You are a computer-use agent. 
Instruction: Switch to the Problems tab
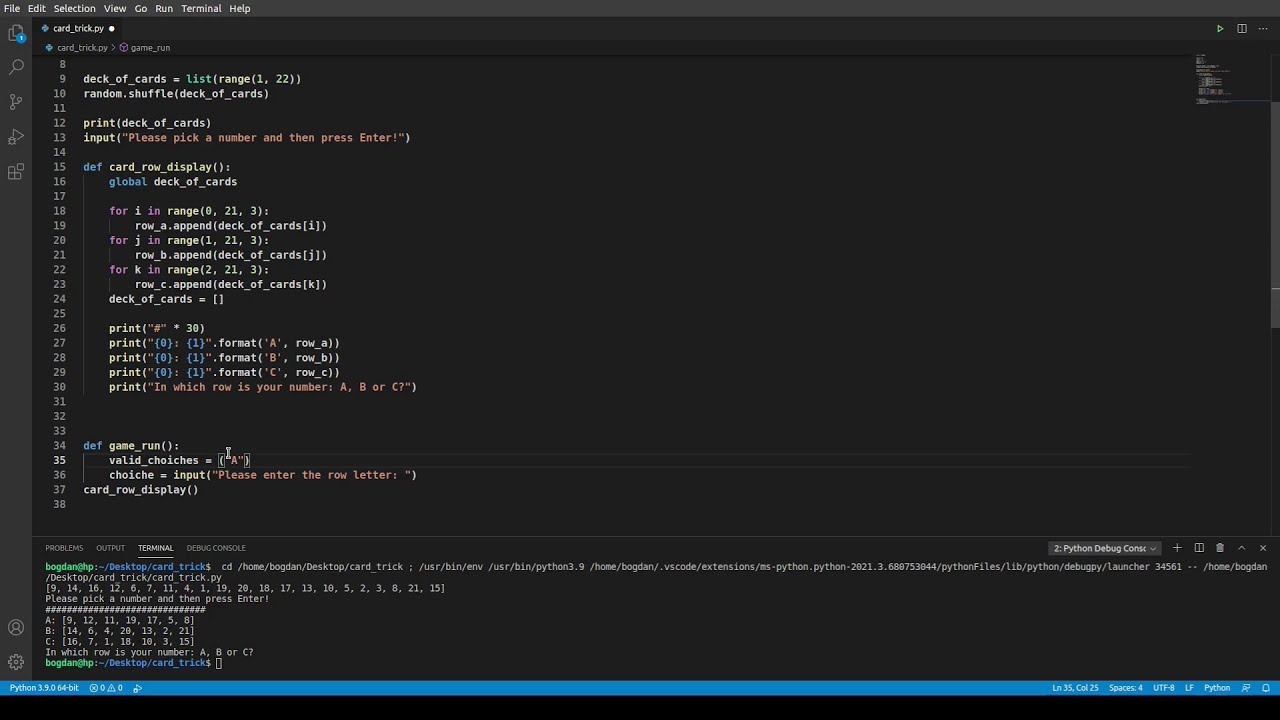64,548
